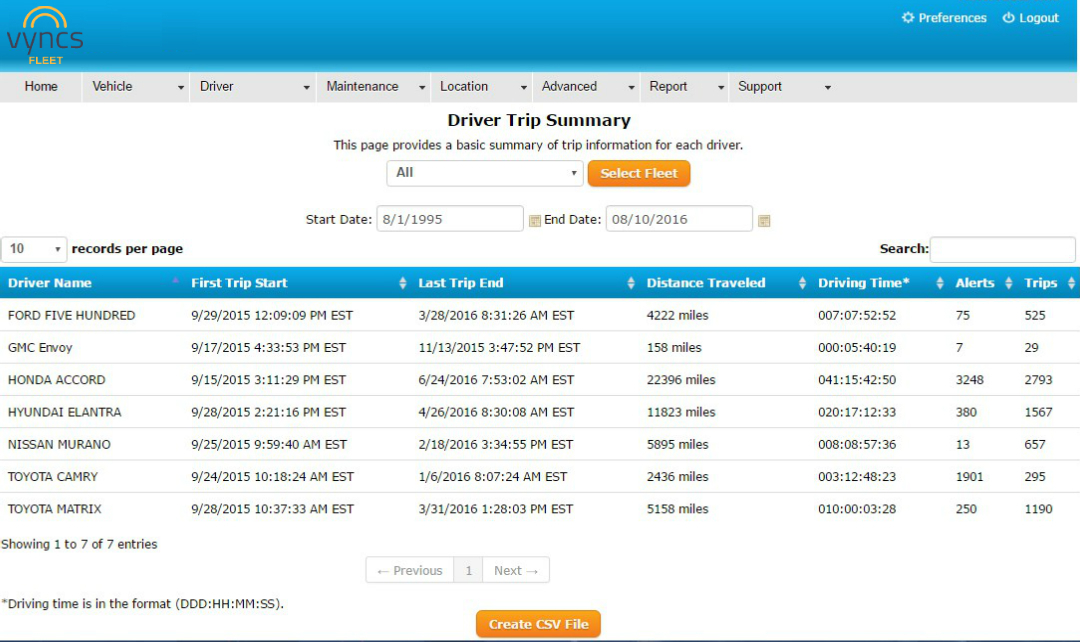The image size is (1080, 642).
Task: Sort by First Trip Start arrows
Action: coord(403,283)
